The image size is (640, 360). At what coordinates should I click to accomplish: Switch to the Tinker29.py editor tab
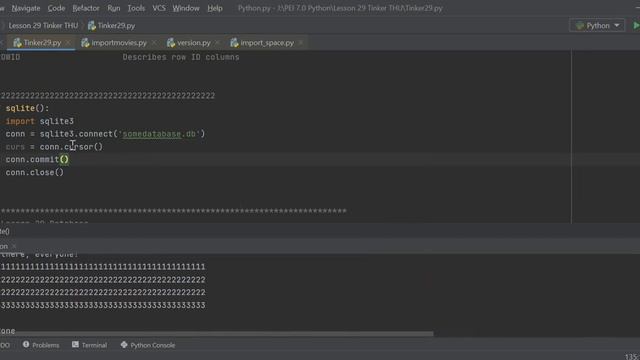tap(42, 43)
